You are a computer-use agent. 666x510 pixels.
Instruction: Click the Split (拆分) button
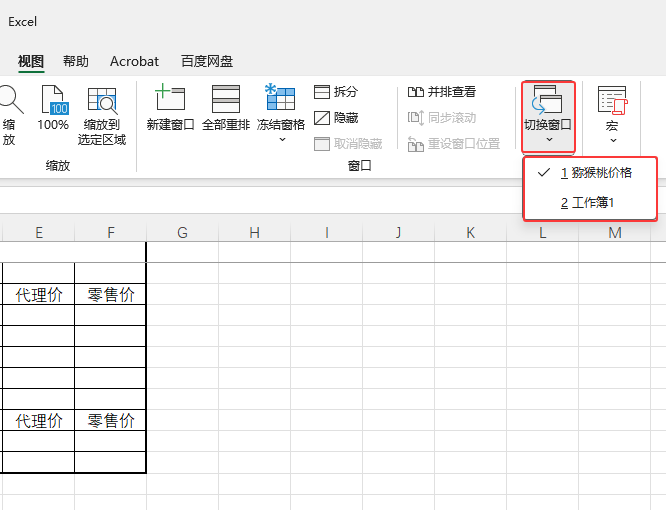point(336,92)
